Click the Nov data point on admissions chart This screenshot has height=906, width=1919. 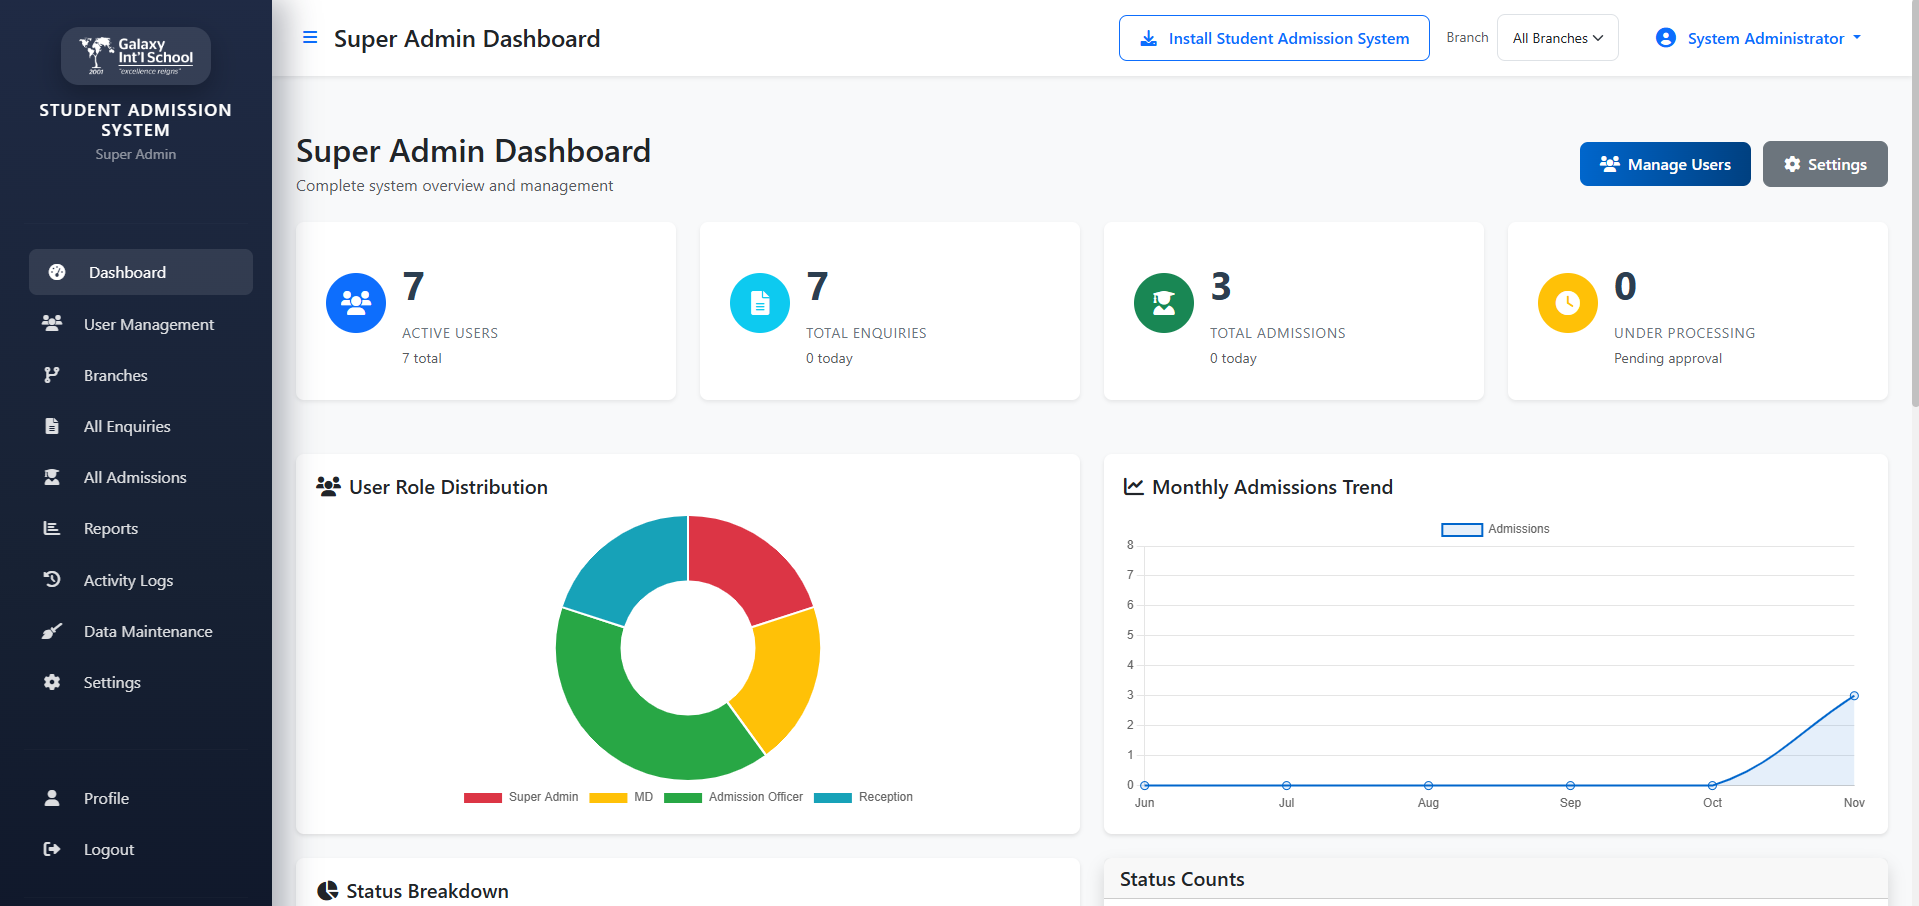click(x=1854, y=696)
